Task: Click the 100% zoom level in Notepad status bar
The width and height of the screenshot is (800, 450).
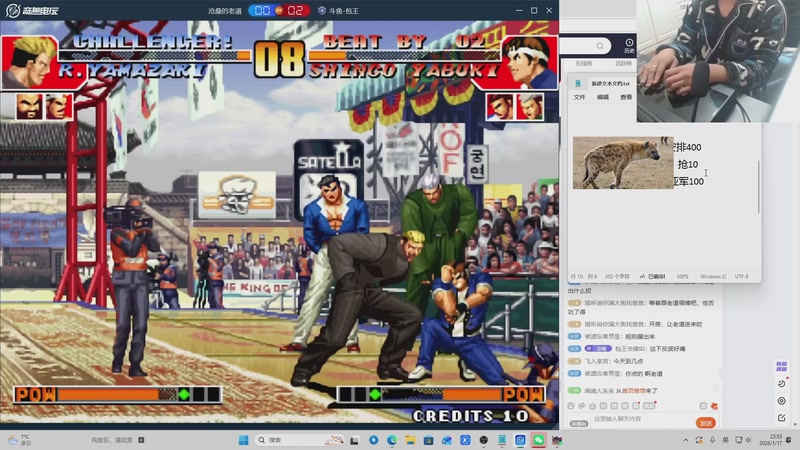Action: (x=682, y=277)
